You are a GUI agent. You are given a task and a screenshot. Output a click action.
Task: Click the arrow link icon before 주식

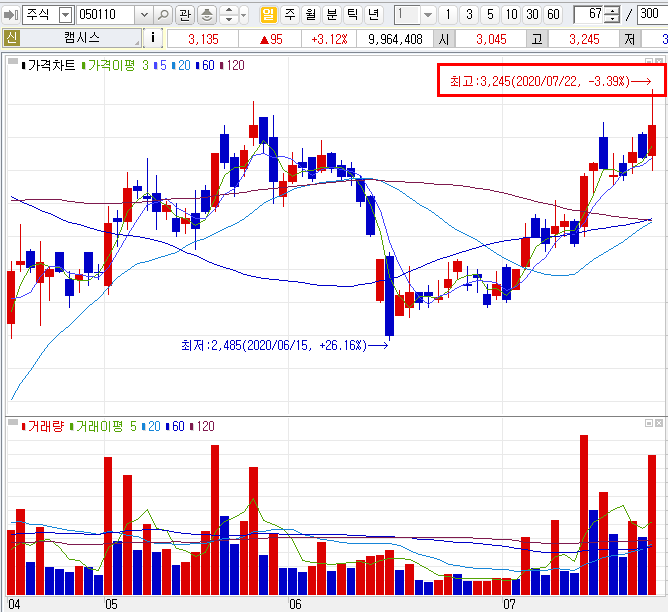click(x=10, y=15)
